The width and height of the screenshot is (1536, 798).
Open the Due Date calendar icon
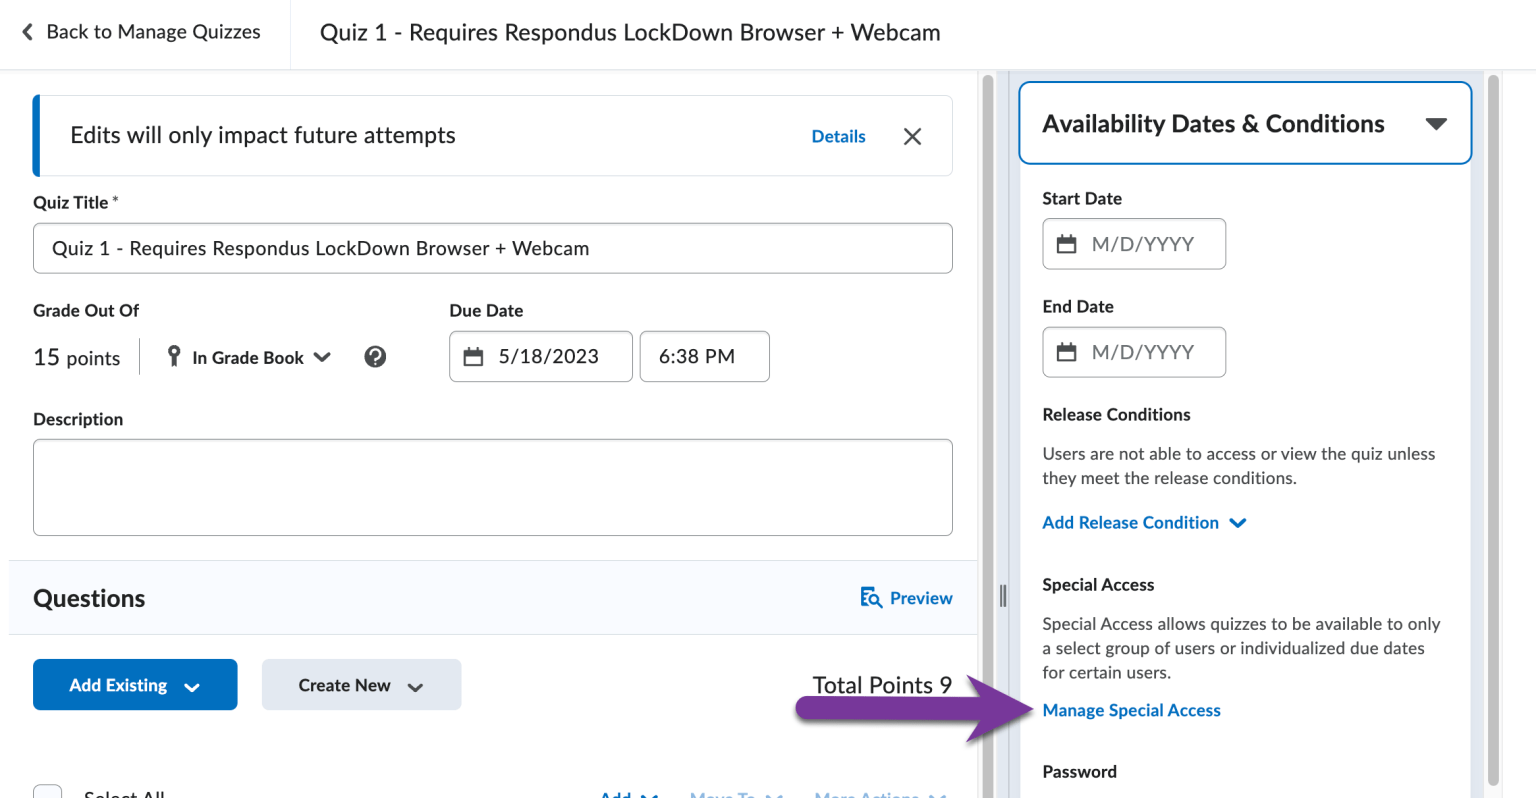click(474, 357)
